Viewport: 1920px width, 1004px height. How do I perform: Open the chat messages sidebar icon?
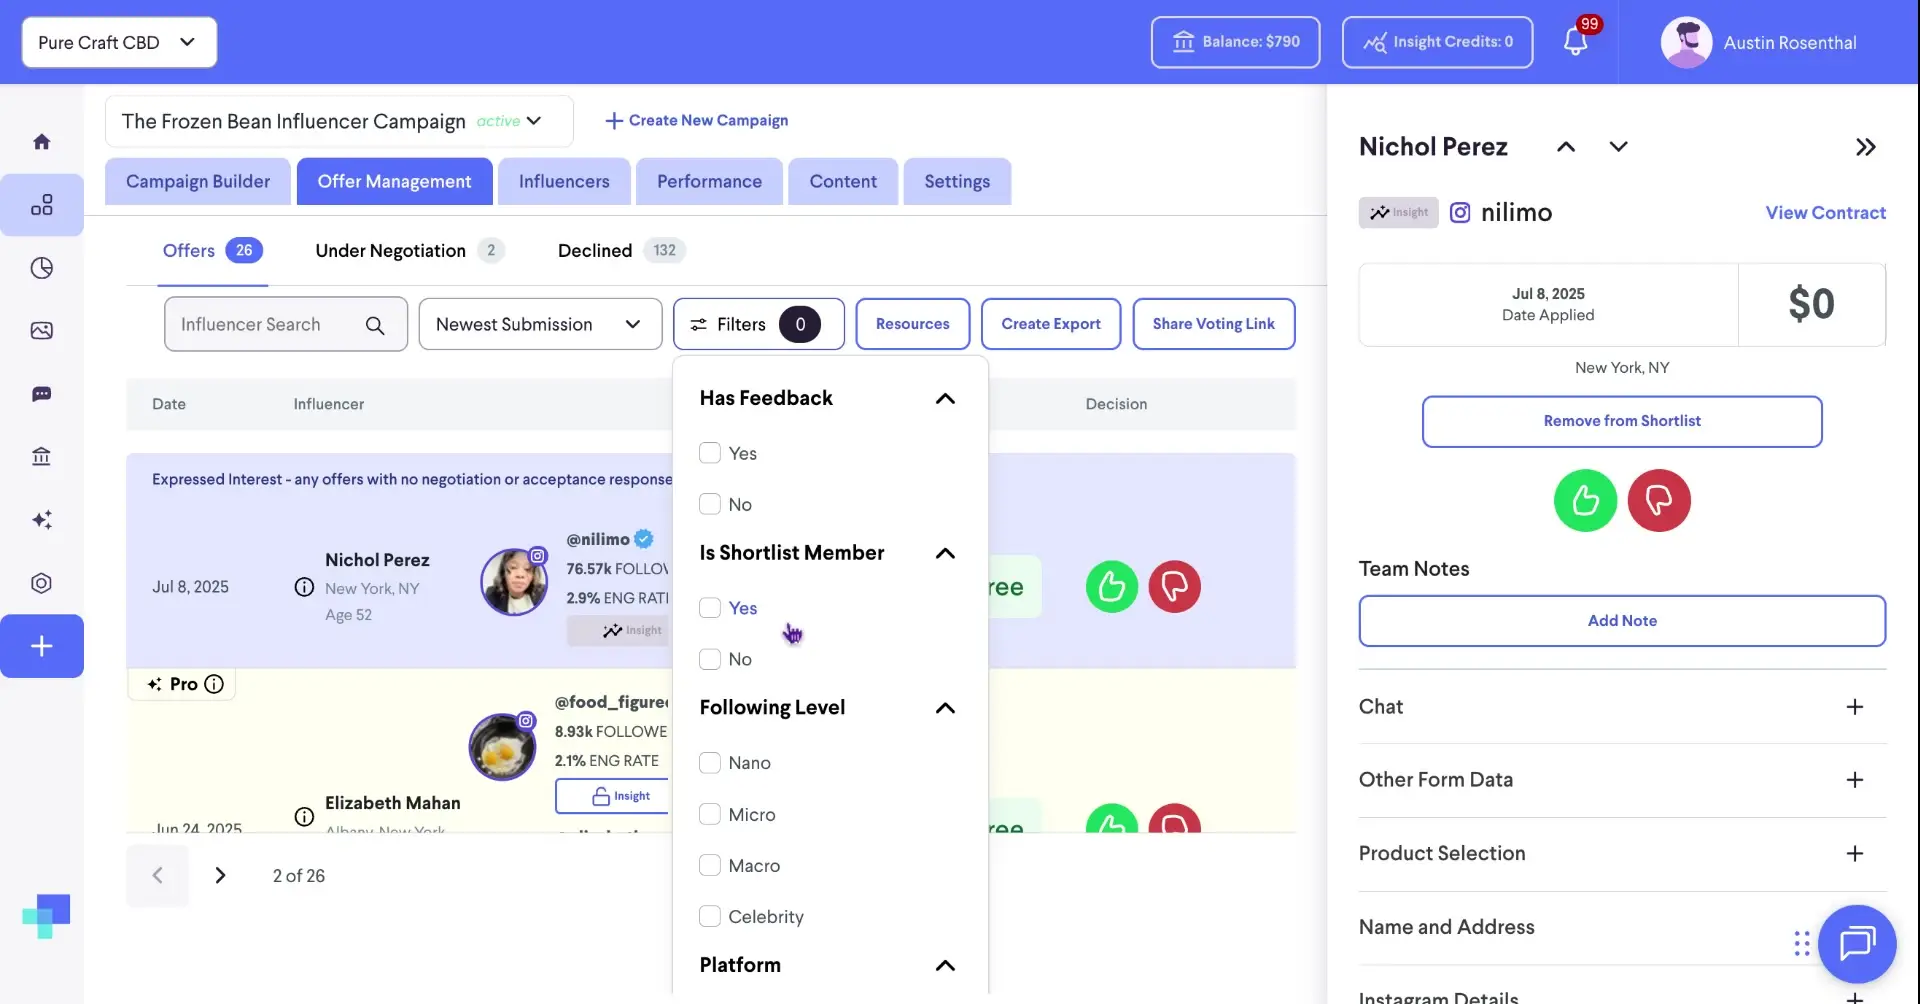pos(43,394)
